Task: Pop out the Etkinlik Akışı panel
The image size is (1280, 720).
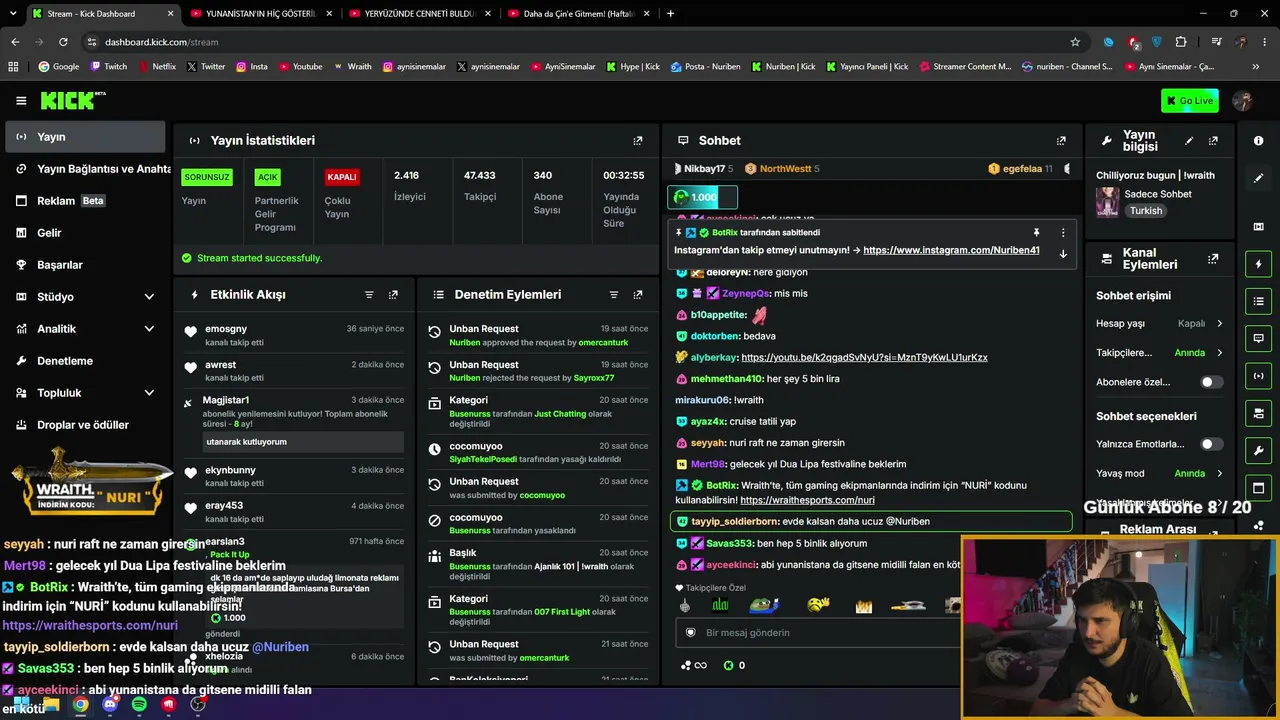Action: 393,295
